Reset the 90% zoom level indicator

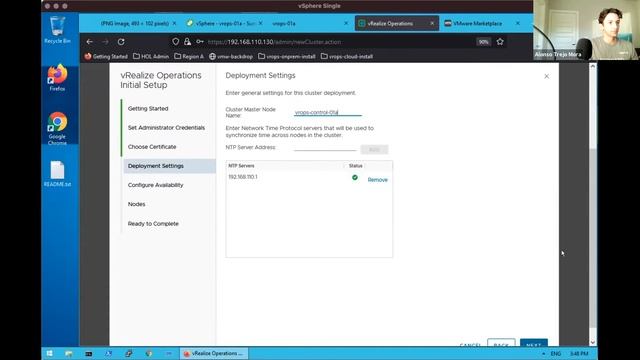tap(483, 42)
